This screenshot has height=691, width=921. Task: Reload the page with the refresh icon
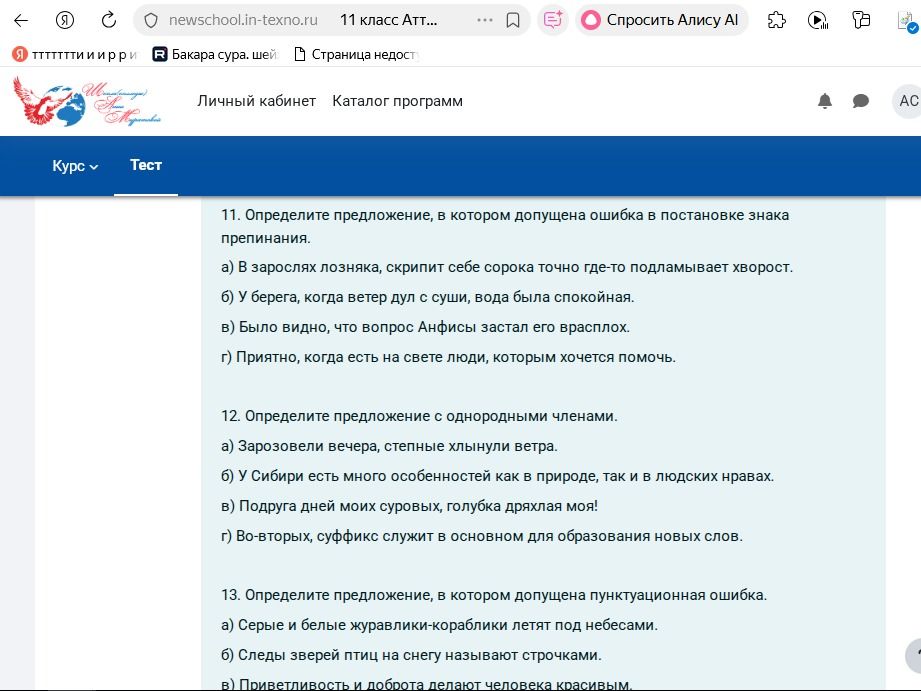[x=109, y=21]
